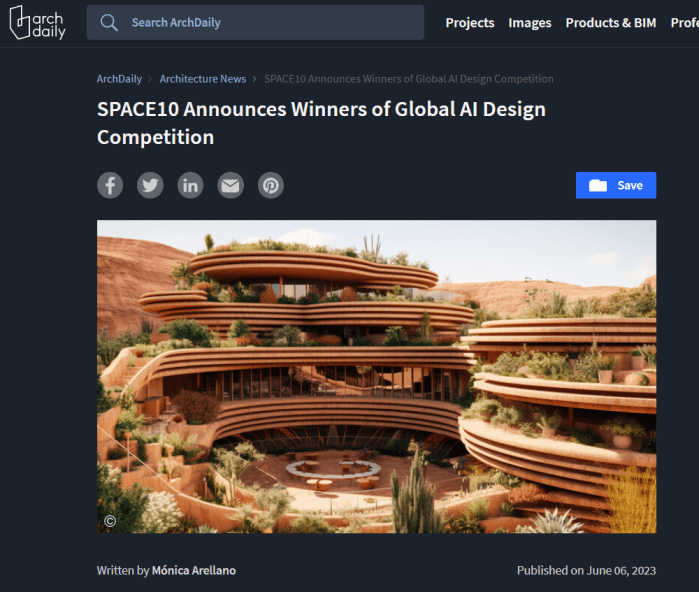This screenshot has height=592, width=699.
Task: Click the search magnifier icon
Action: coord(109,22)
